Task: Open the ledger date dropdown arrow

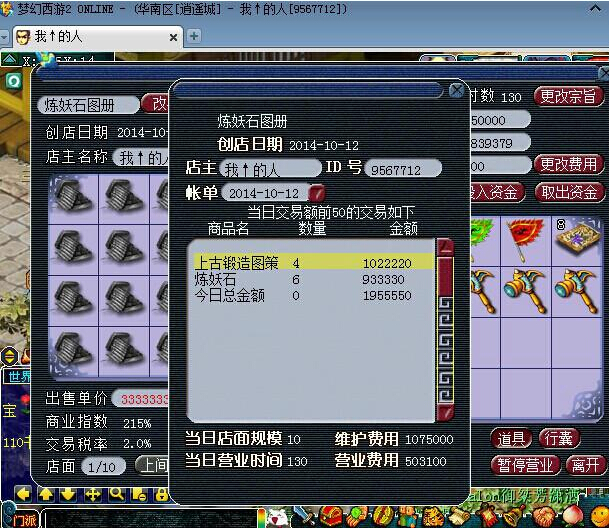Action: pos(316,192)
